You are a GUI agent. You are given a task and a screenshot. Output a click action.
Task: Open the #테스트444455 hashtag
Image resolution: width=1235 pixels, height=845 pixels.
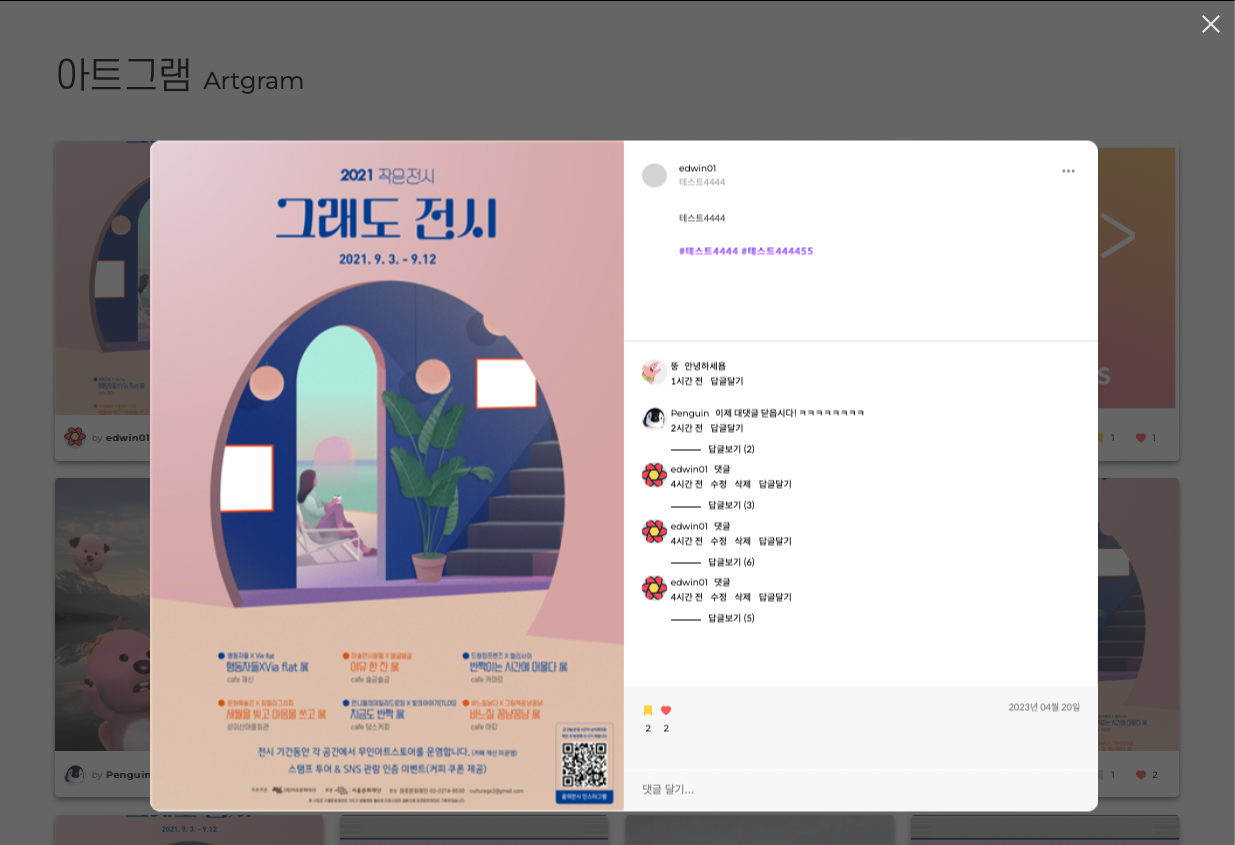(777, 251)
